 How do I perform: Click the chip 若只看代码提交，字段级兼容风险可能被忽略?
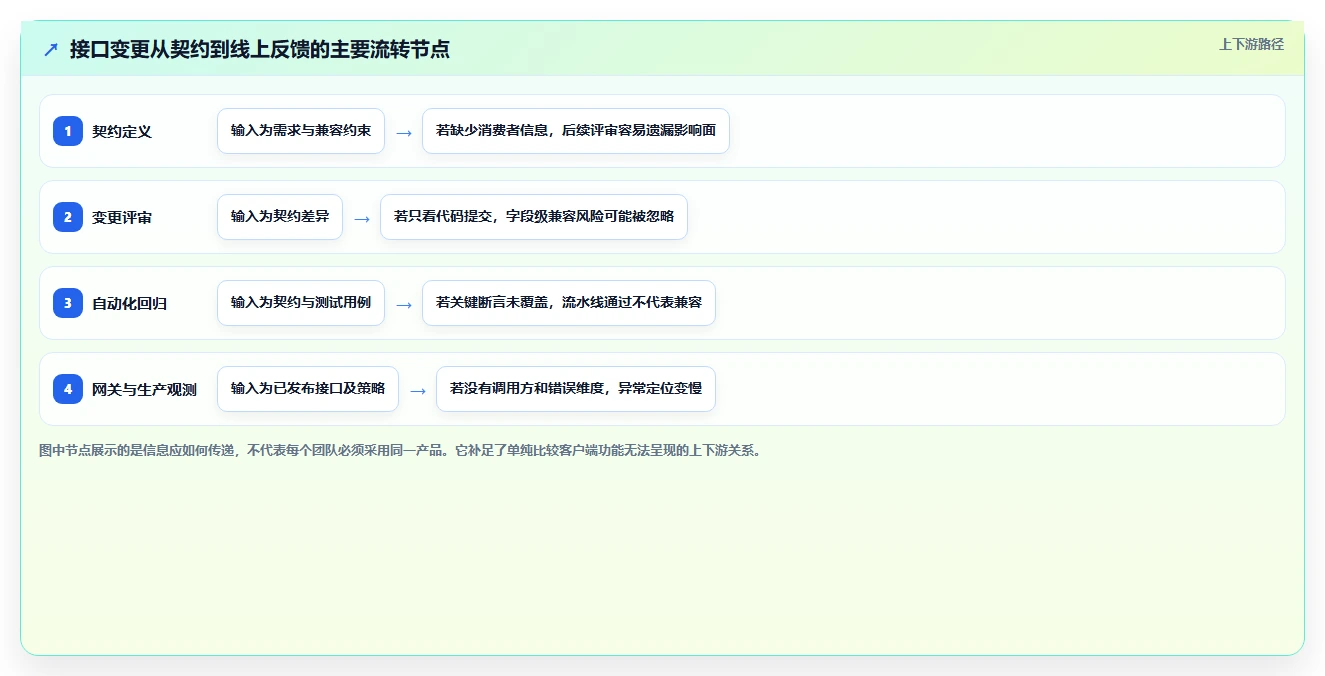pyautogui.click(x=534, y=217)
